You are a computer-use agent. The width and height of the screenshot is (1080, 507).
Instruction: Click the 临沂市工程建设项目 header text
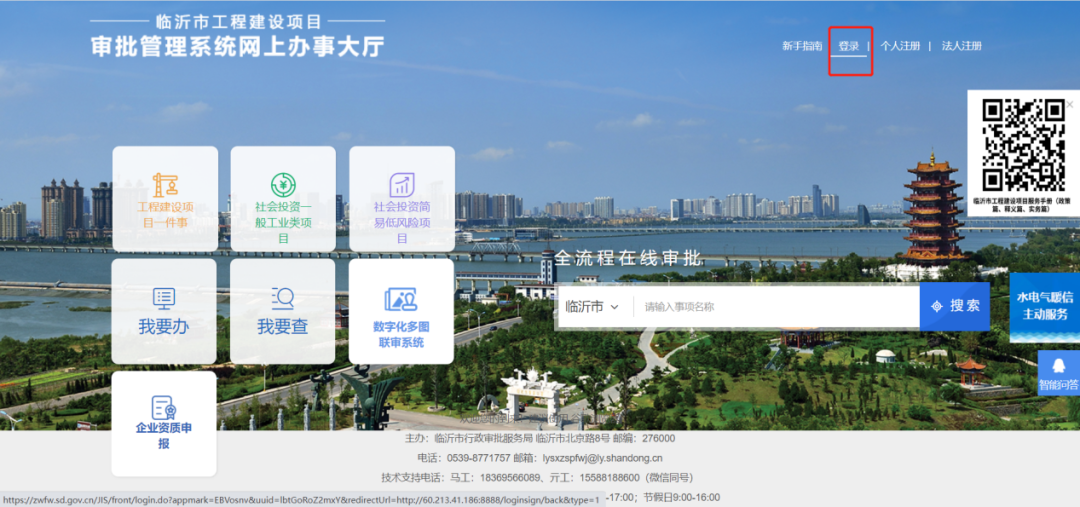coord(239,20)
